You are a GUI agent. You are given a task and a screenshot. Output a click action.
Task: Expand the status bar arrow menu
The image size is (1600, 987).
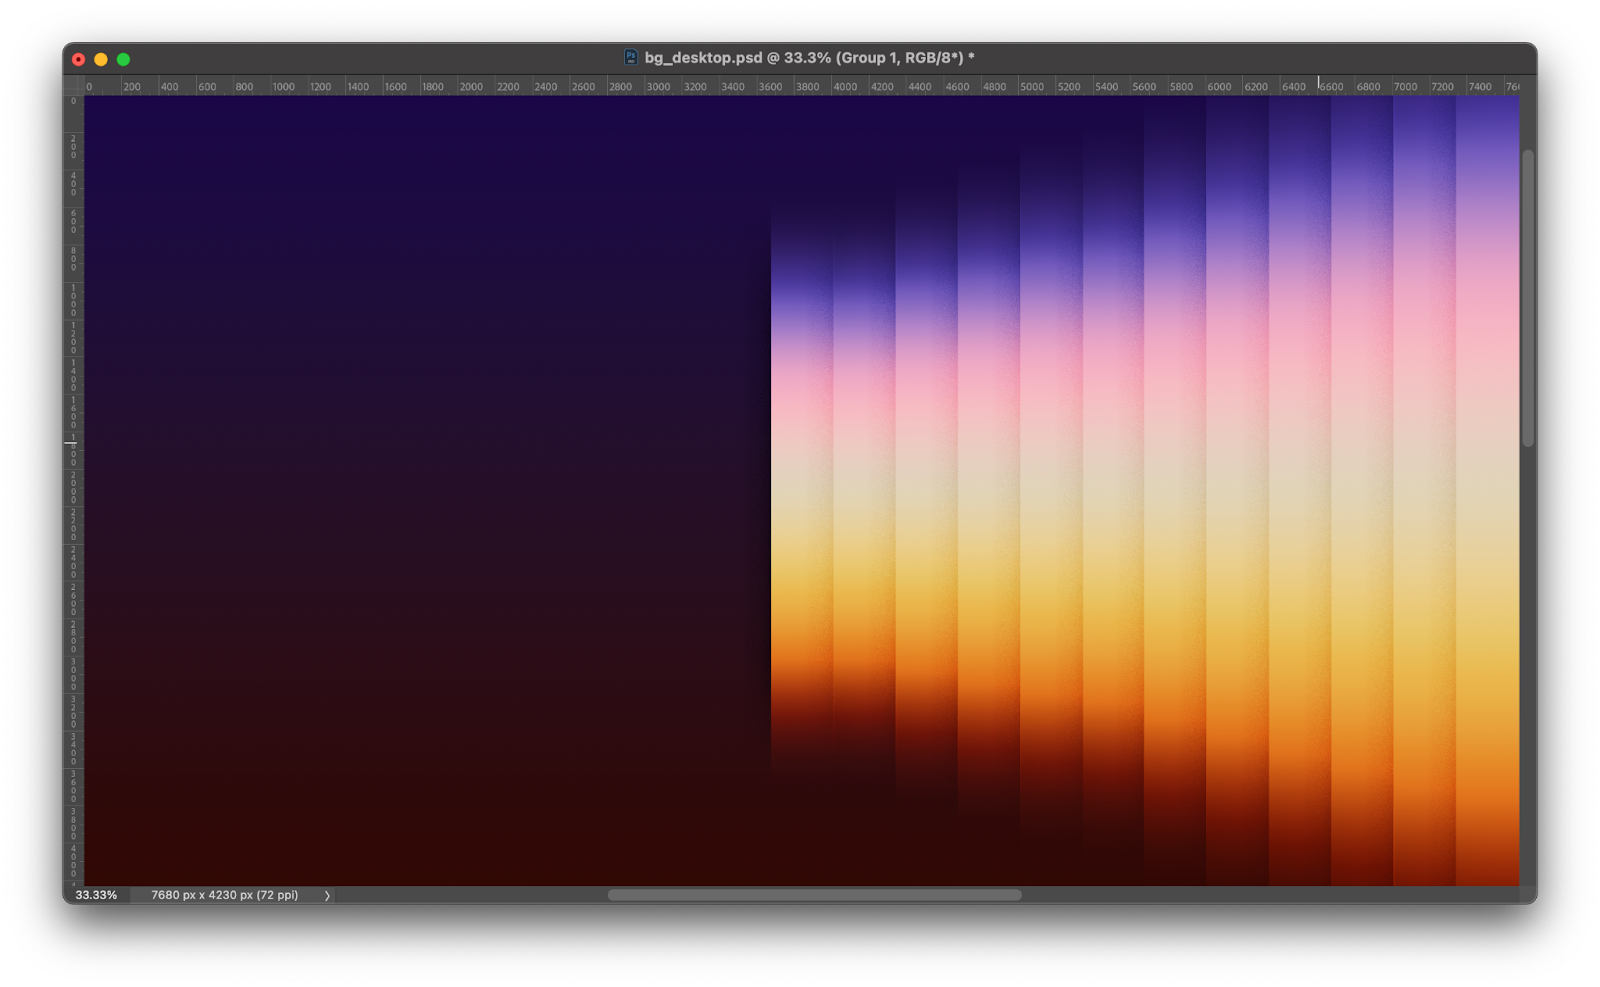point(327,895)
